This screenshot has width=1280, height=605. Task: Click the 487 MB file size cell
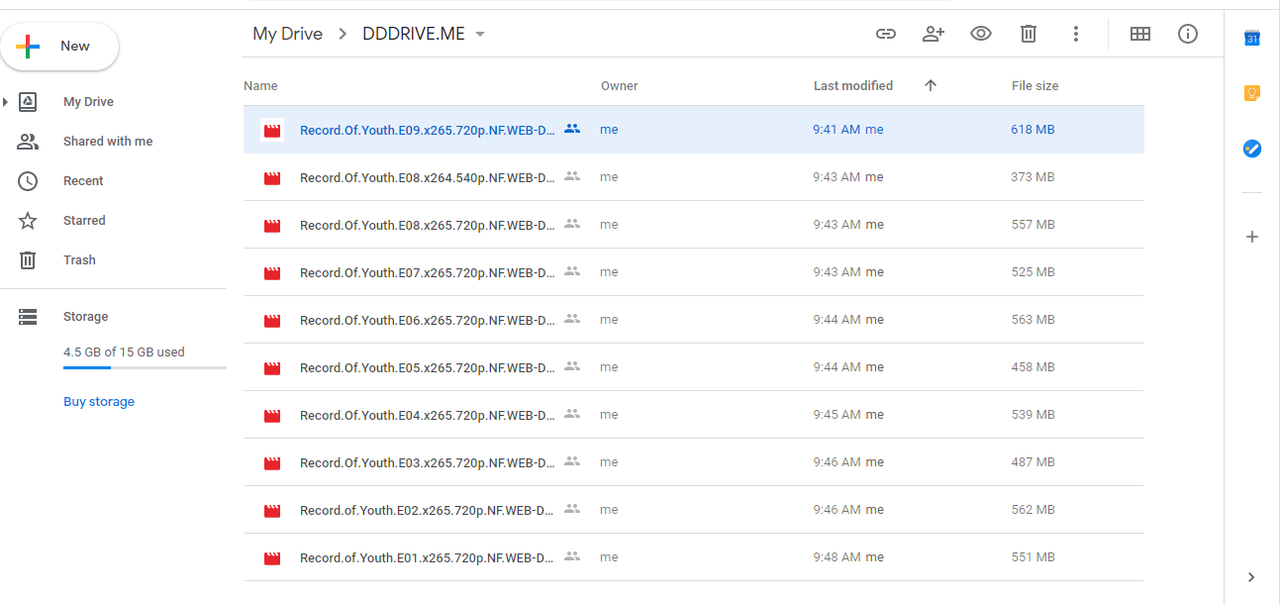click(1033, 462)
